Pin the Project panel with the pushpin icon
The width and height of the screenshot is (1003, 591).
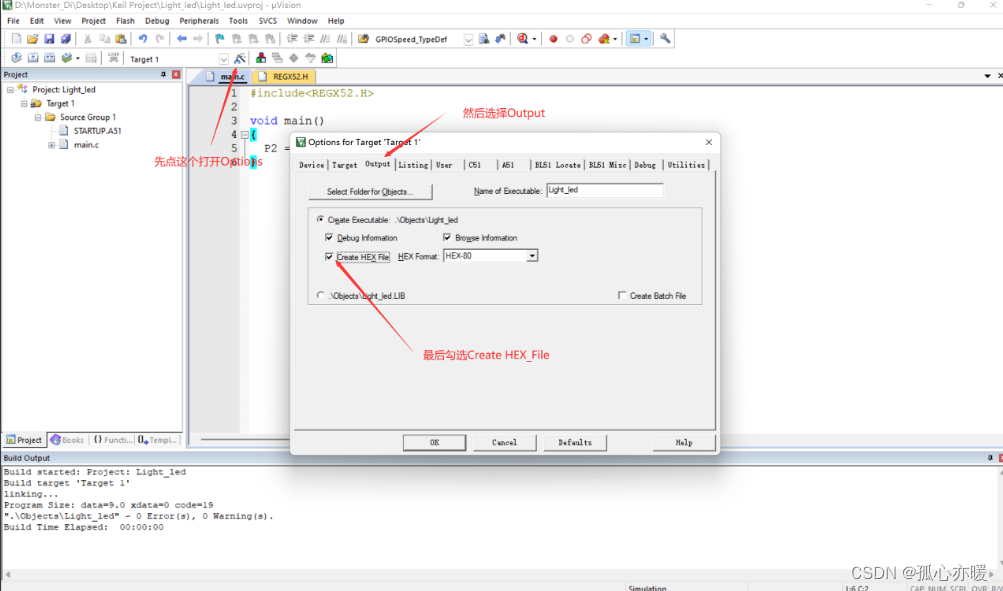click(163, 75)
